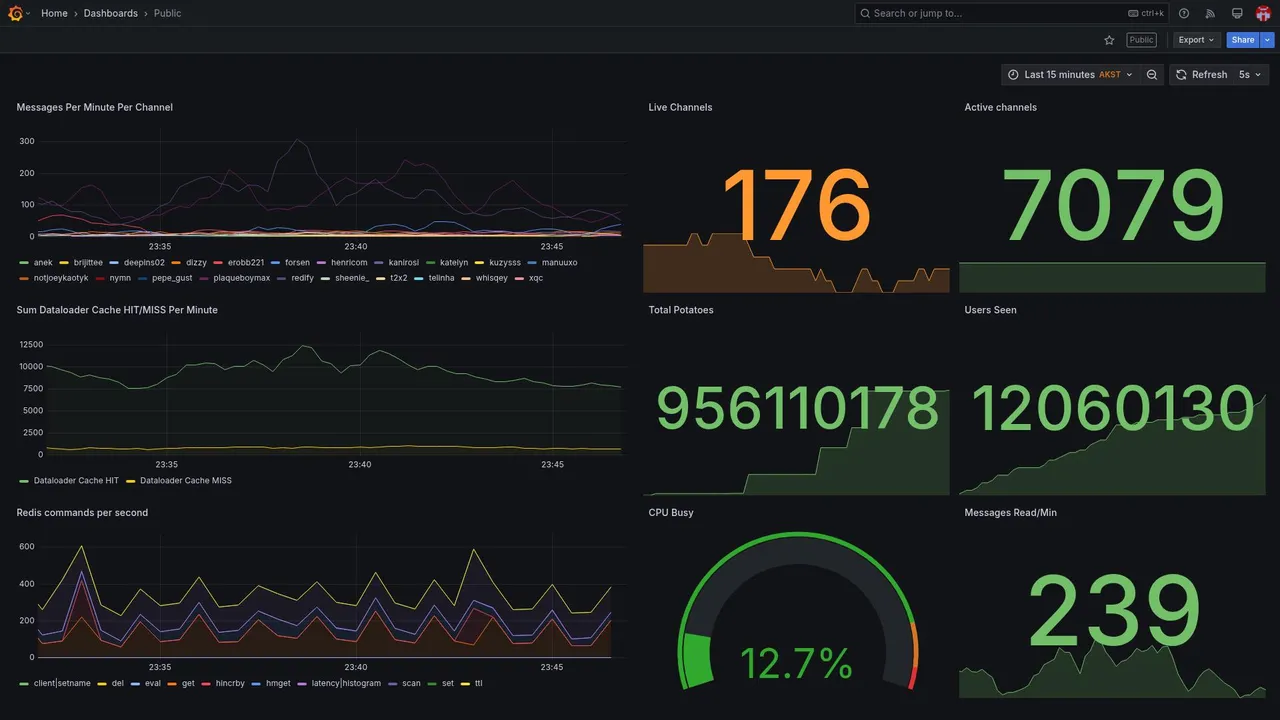
Task: Click the Grafana logo icon
Action: point(15,13)
